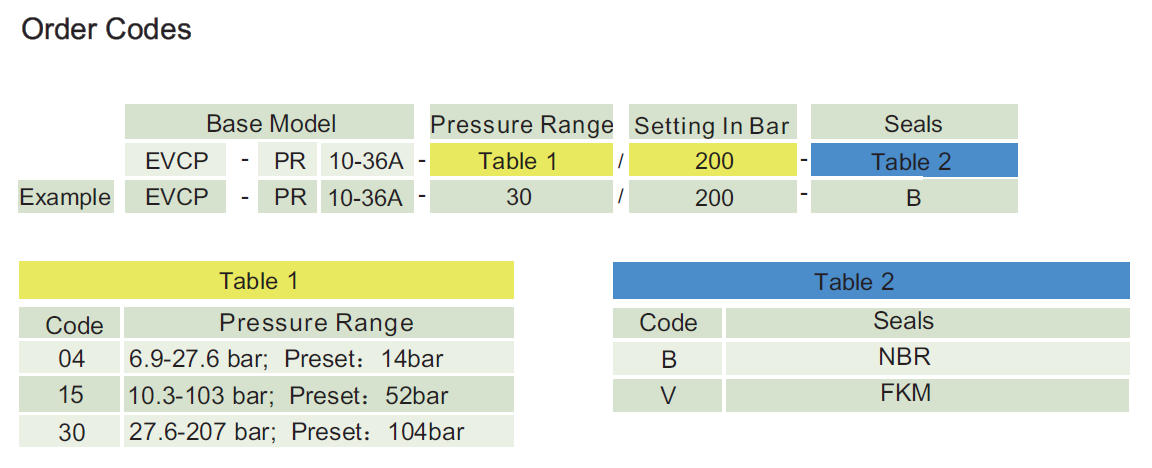Image resolution: width=1152 pixels, height=468 pixels.
Task: Click code V in Table 2
Action: point(669,396)
